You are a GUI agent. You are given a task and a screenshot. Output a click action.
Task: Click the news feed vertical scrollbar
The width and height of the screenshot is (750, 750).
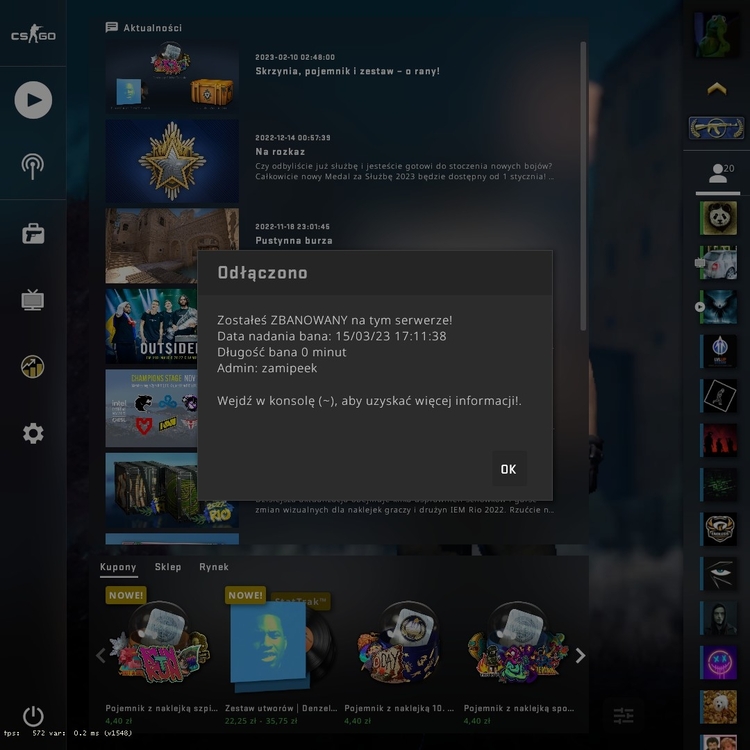coord(583,186)
